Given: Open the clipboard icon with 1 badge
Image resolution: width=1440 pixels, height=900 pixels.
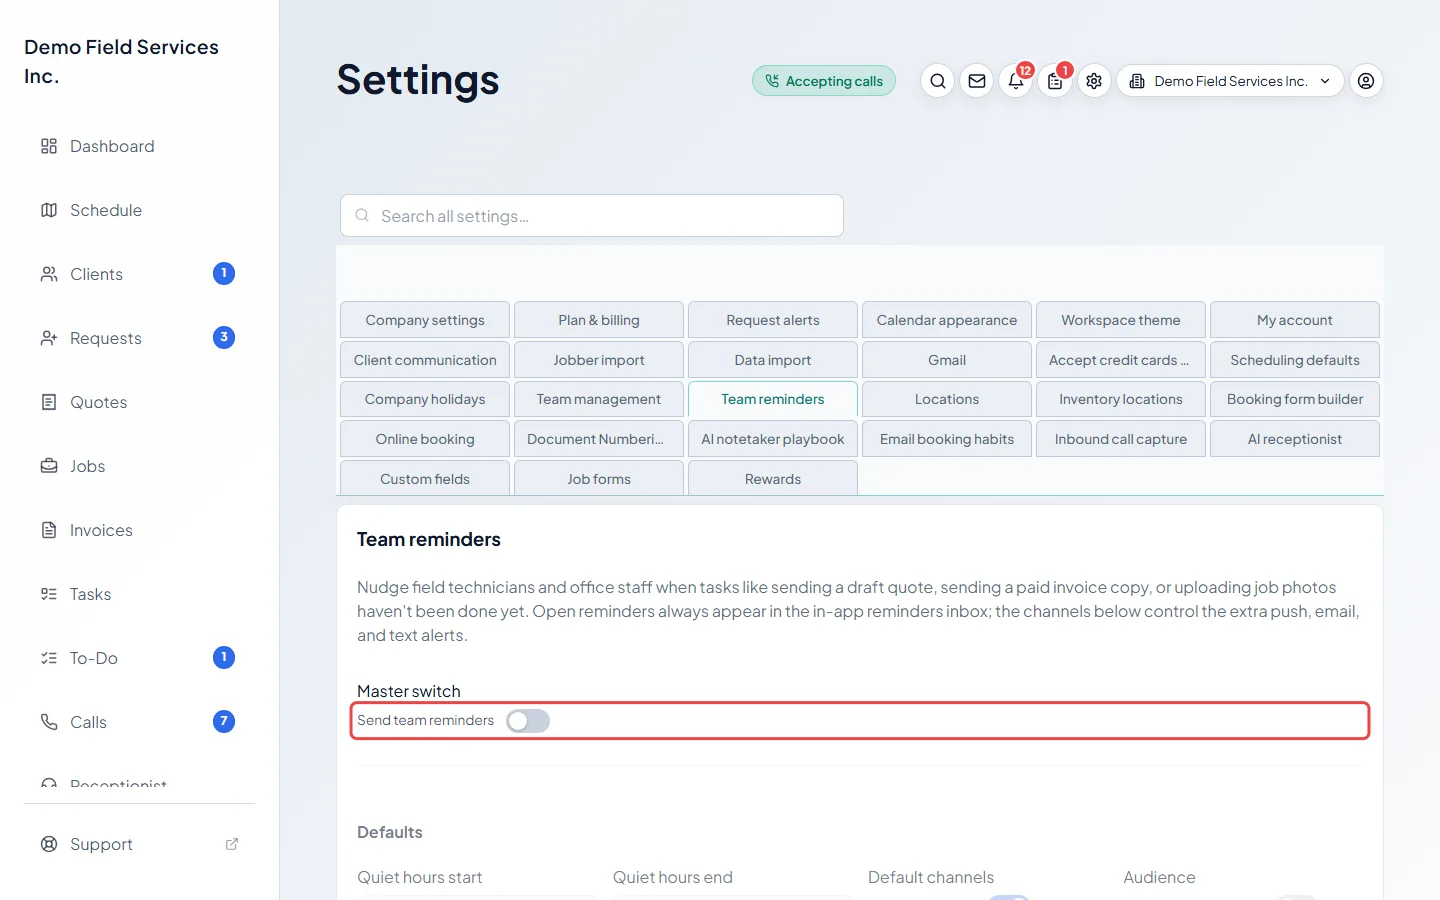Looking at the screenshot, I should point(1055,81).
